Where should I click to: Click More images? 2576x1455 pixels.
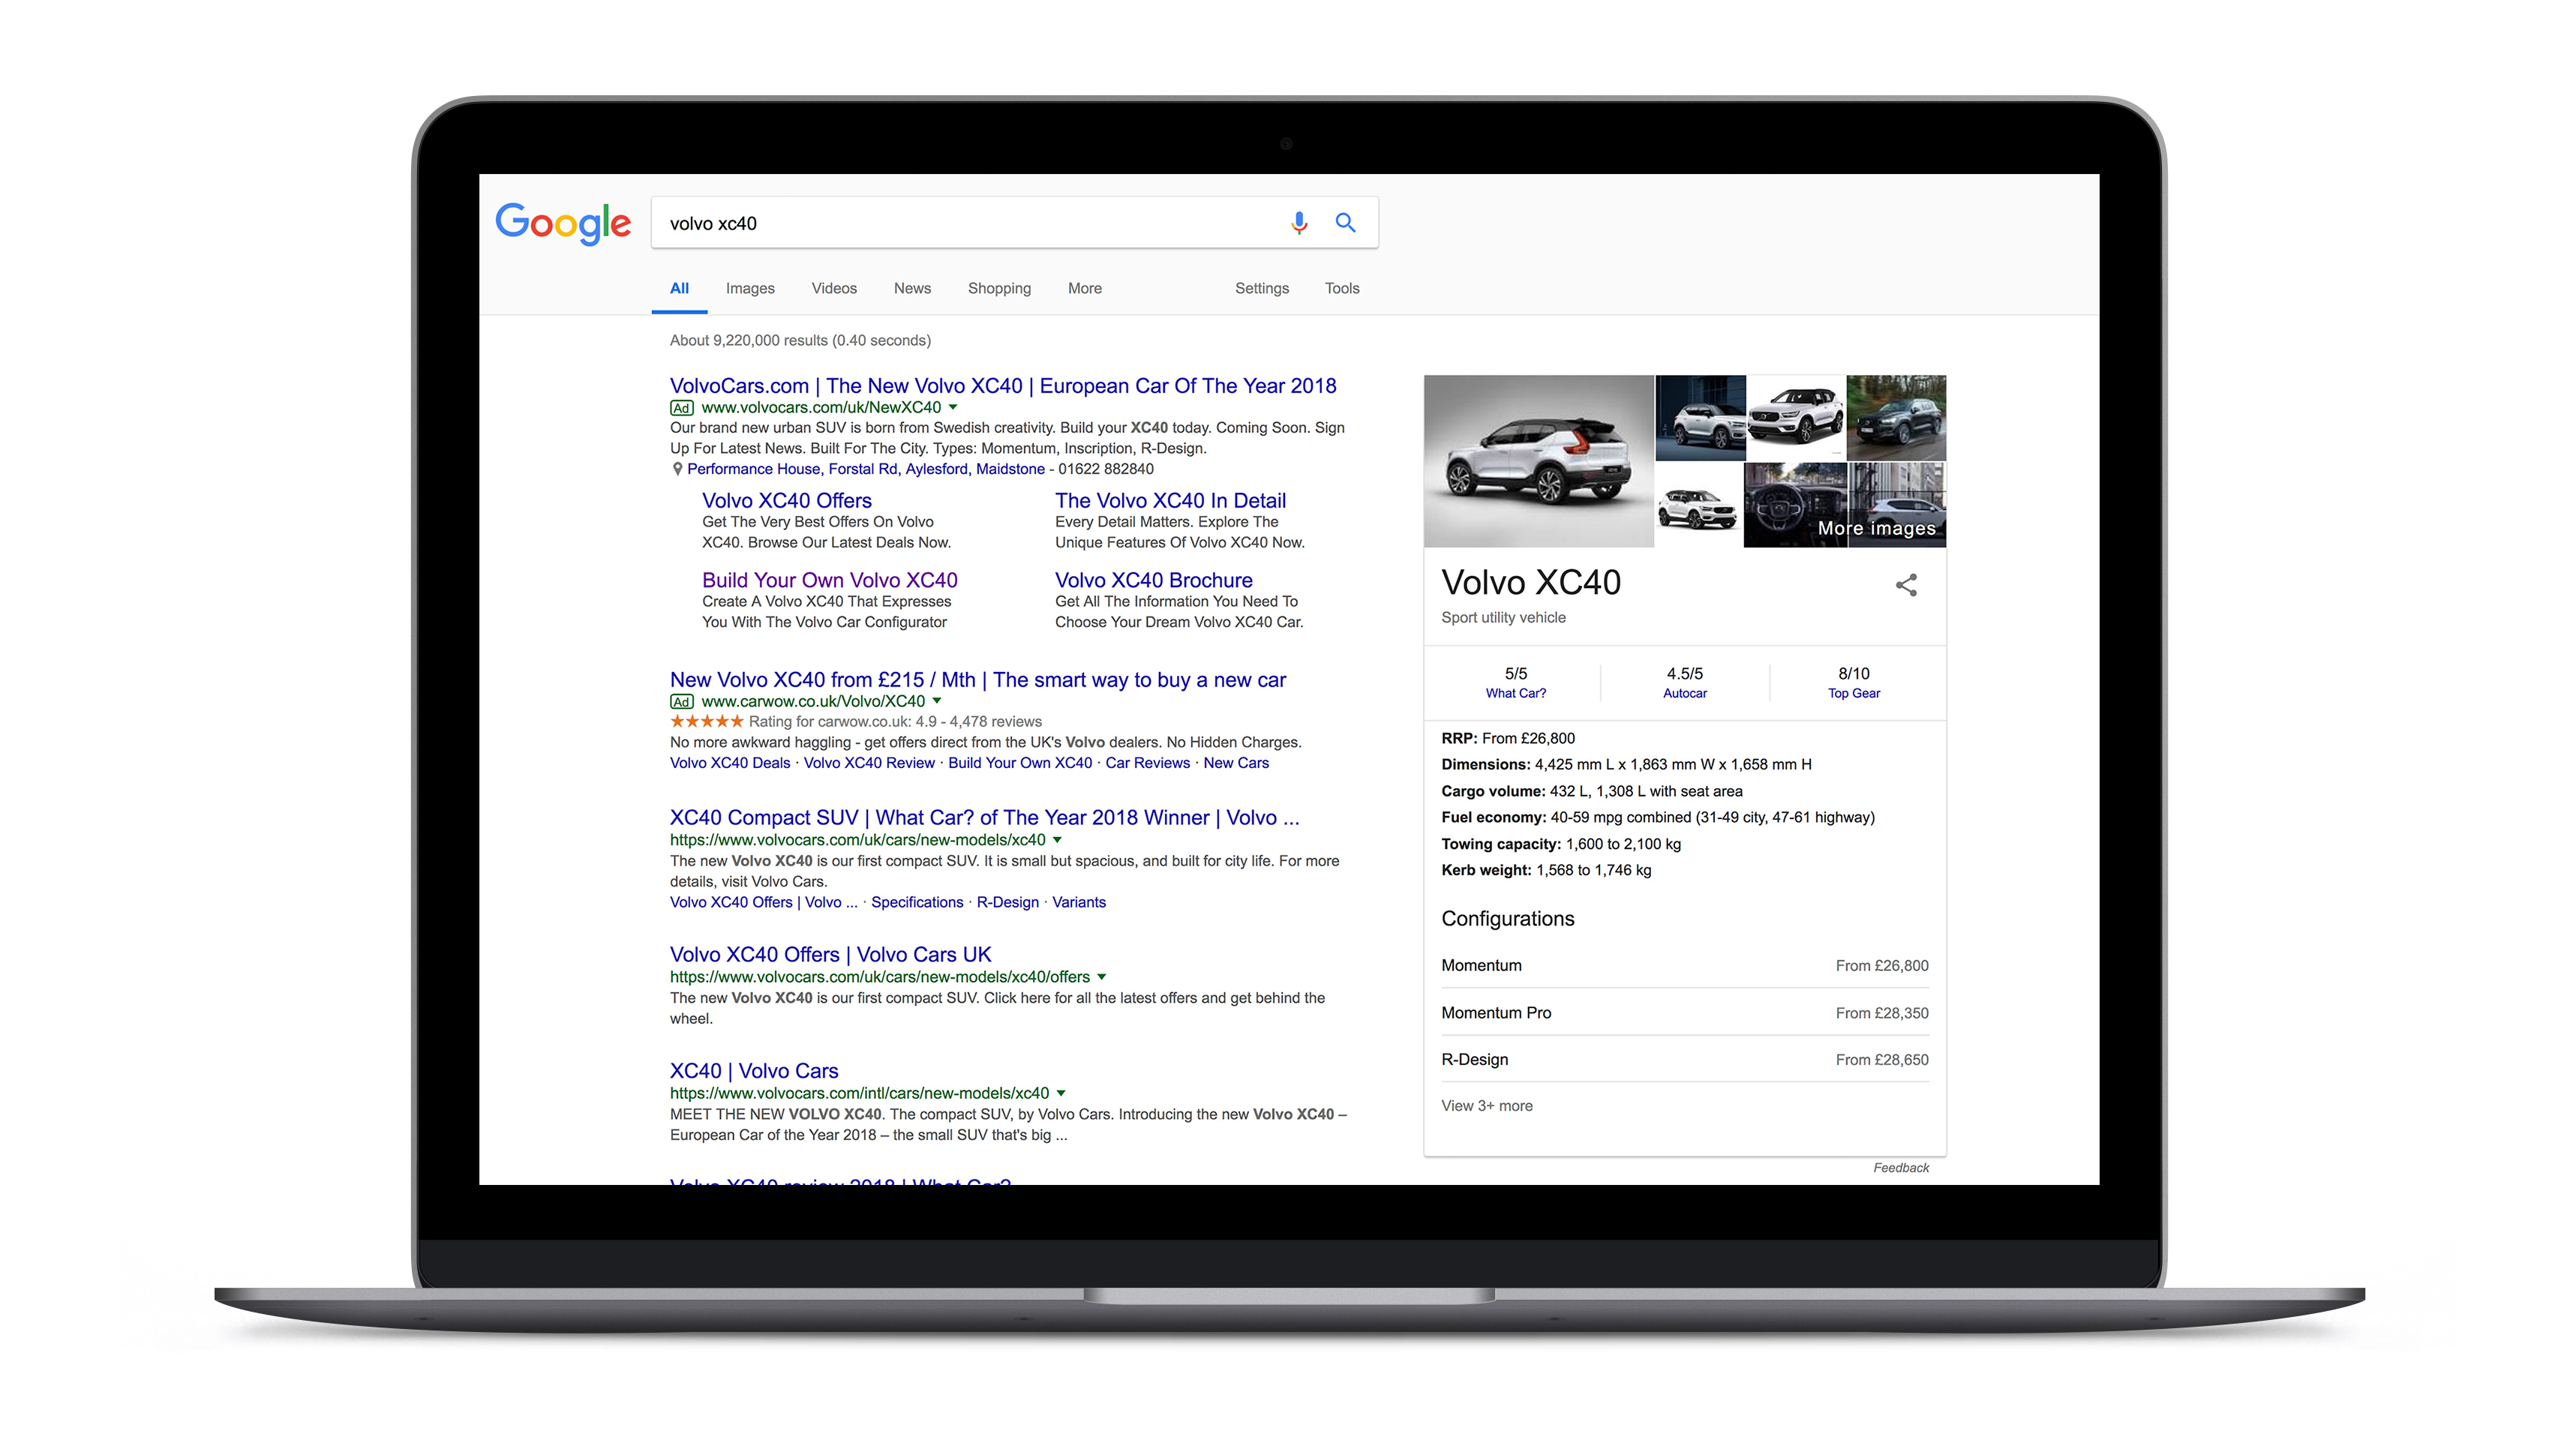tap(1876, 528)
